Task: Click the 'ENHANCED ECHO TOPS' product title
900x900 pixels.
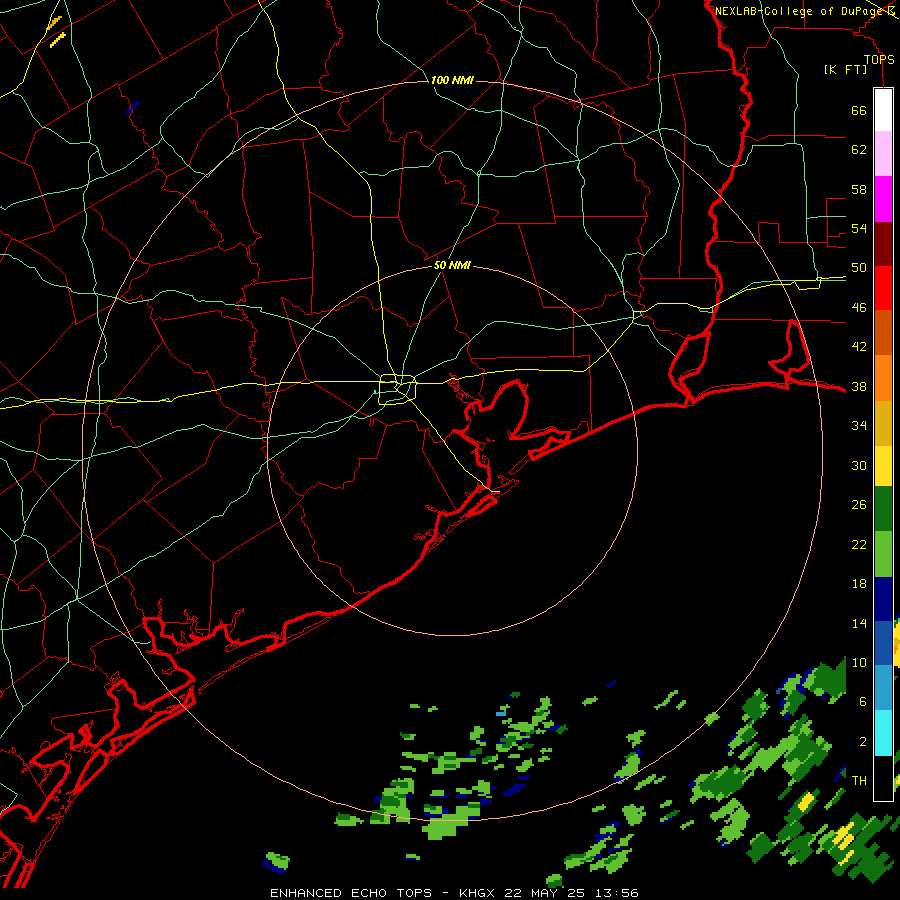Action: click(x=351, y=893)
